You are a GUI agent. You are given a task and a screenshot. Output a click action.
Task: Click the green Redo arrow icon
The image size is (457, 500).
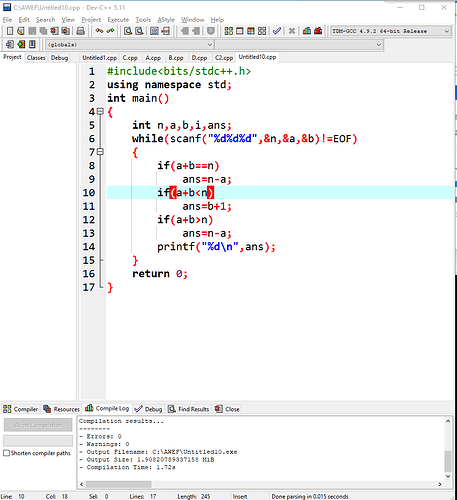110,31
